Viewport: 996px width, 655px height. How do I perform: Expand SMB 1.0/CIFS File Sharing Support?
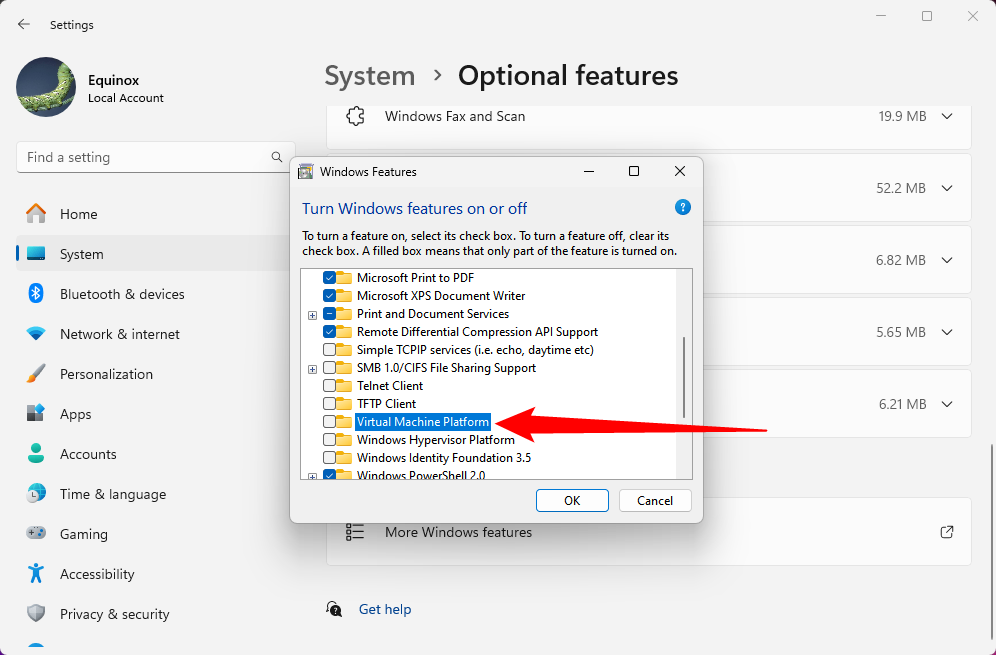[313, 369]
